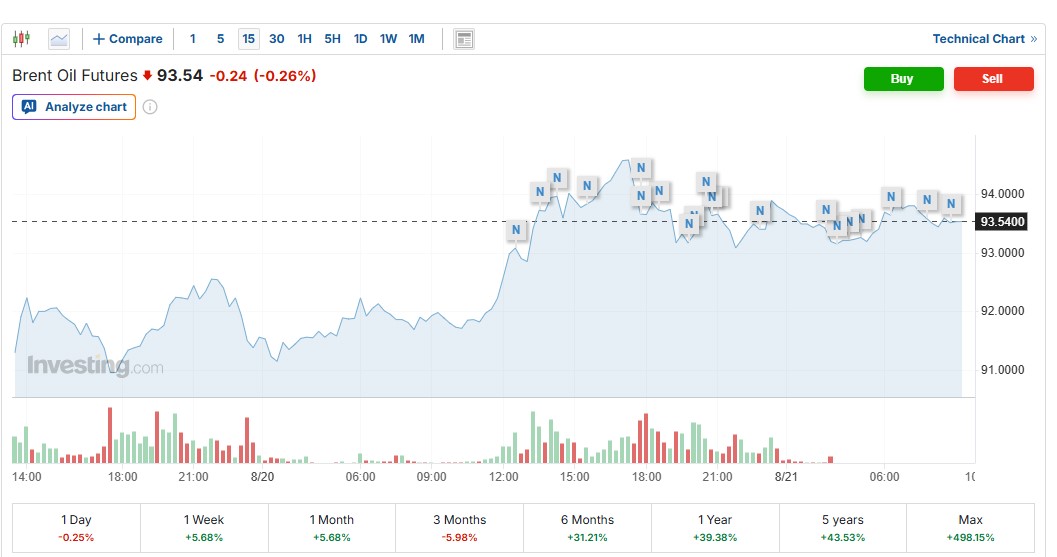Select the 5H interval

(332, 39)
